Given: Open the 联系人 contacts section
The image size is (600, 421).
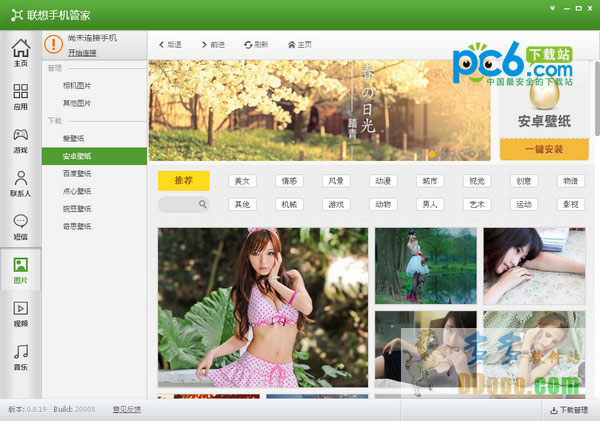Looking at the screenshot, I should click(x=21, y=184).
